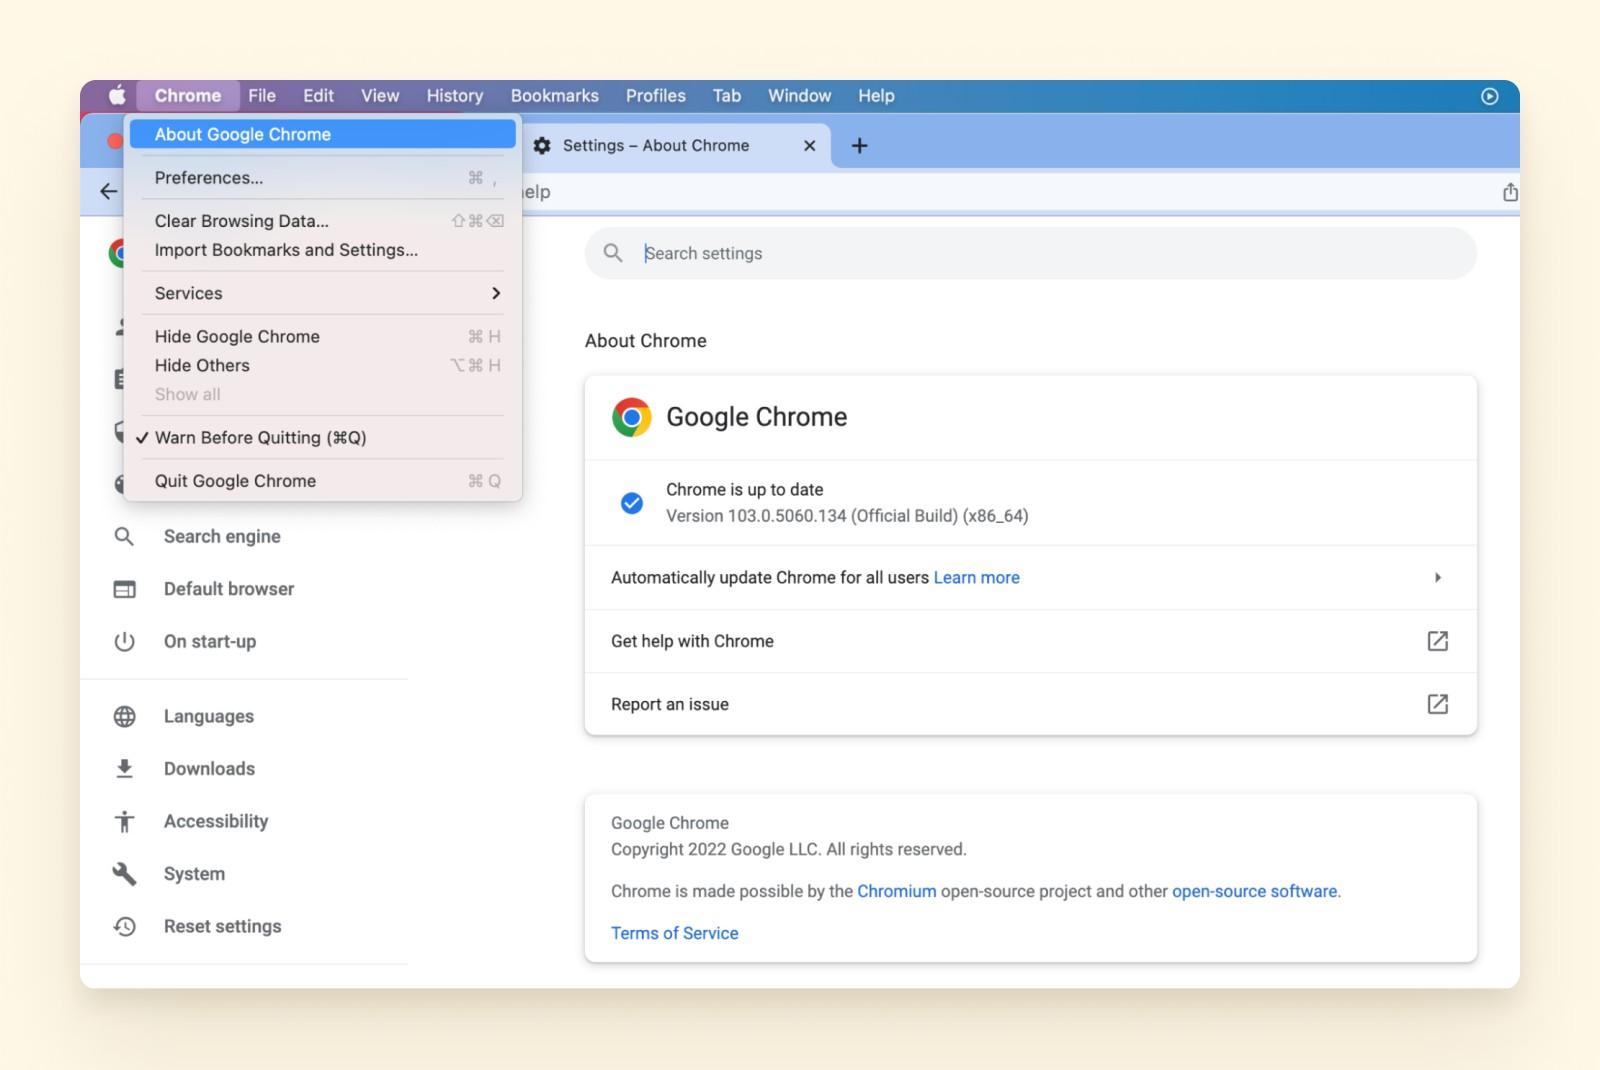Open On start-up settings section
The height and width of the screenshot is (1070, 1600).
pyautogui.click(x=210, y=641)
